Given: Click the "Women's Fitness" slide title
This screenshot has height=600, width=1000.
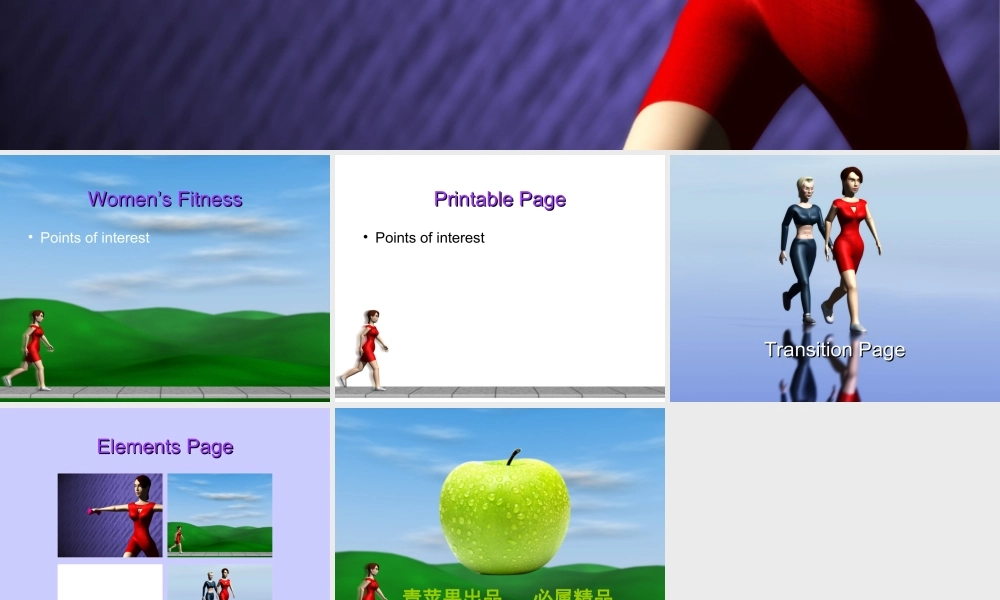Looking at the screenshot, I should tap(165, 199).
